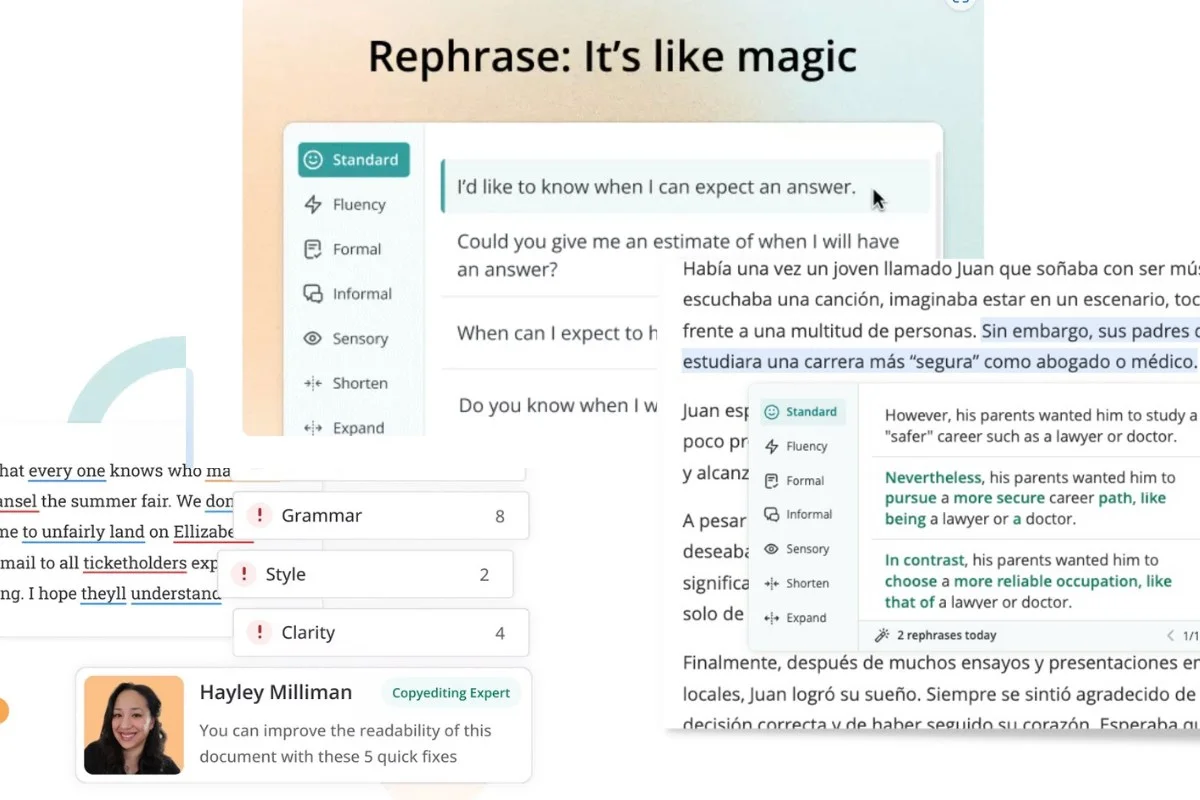The height and width of the screenshot is (800, 1200).
Task: Click the previous-page chevron next to 1/1
Action: [1171, 635]
